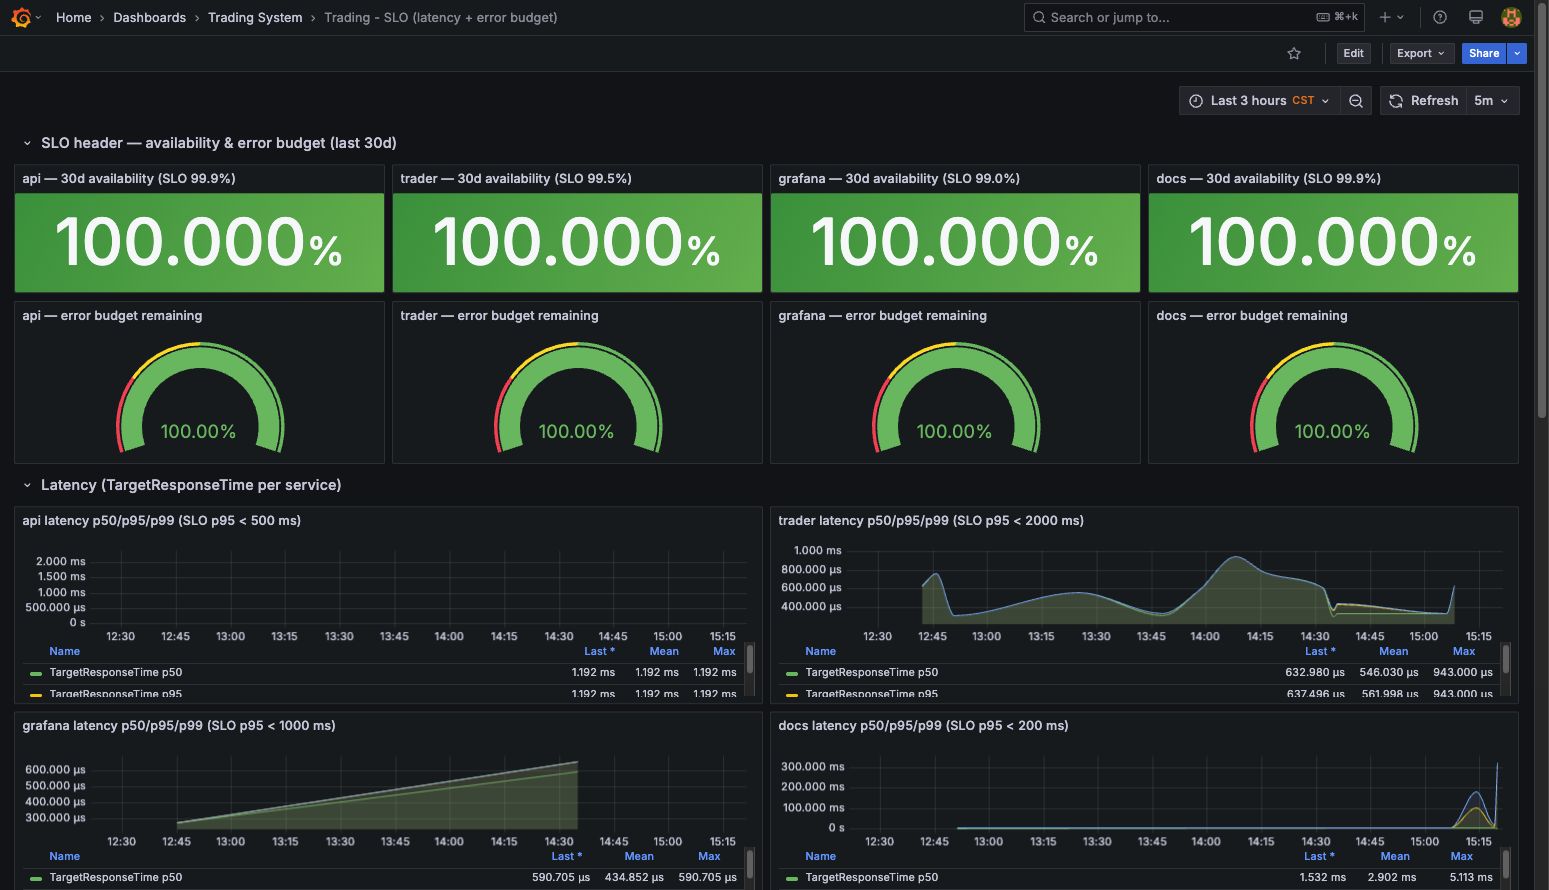The height and width of the screenshot is (890, 1549).
Task: Click the trader latency legend scrollbar
Action: [x=1506, y=660]
